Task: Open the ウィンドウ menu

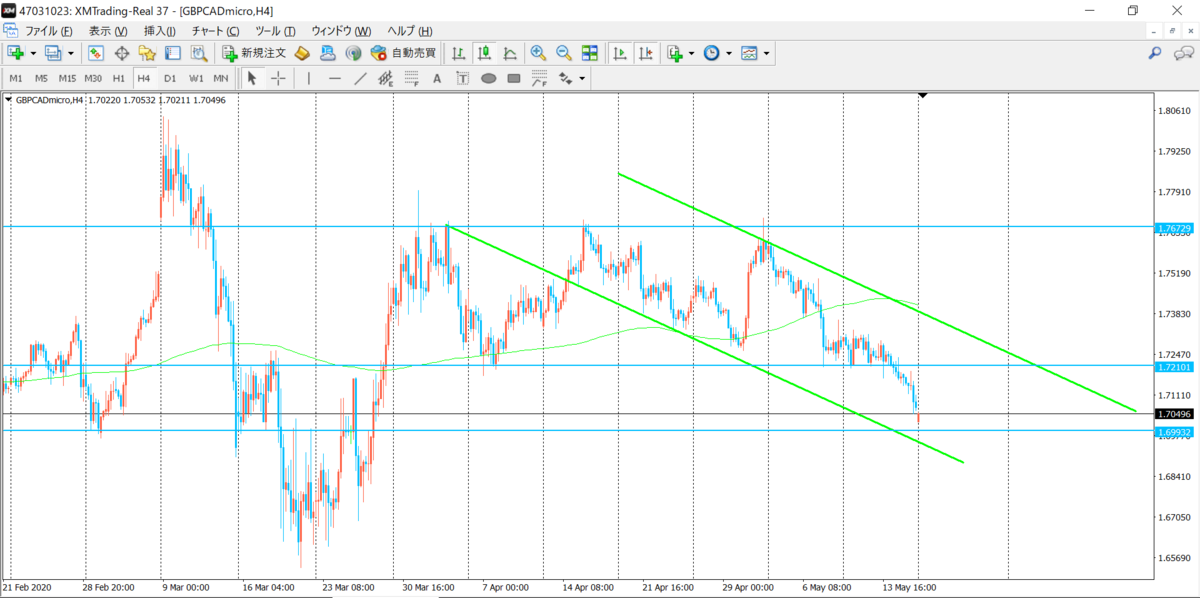Action: pos(341,31)
